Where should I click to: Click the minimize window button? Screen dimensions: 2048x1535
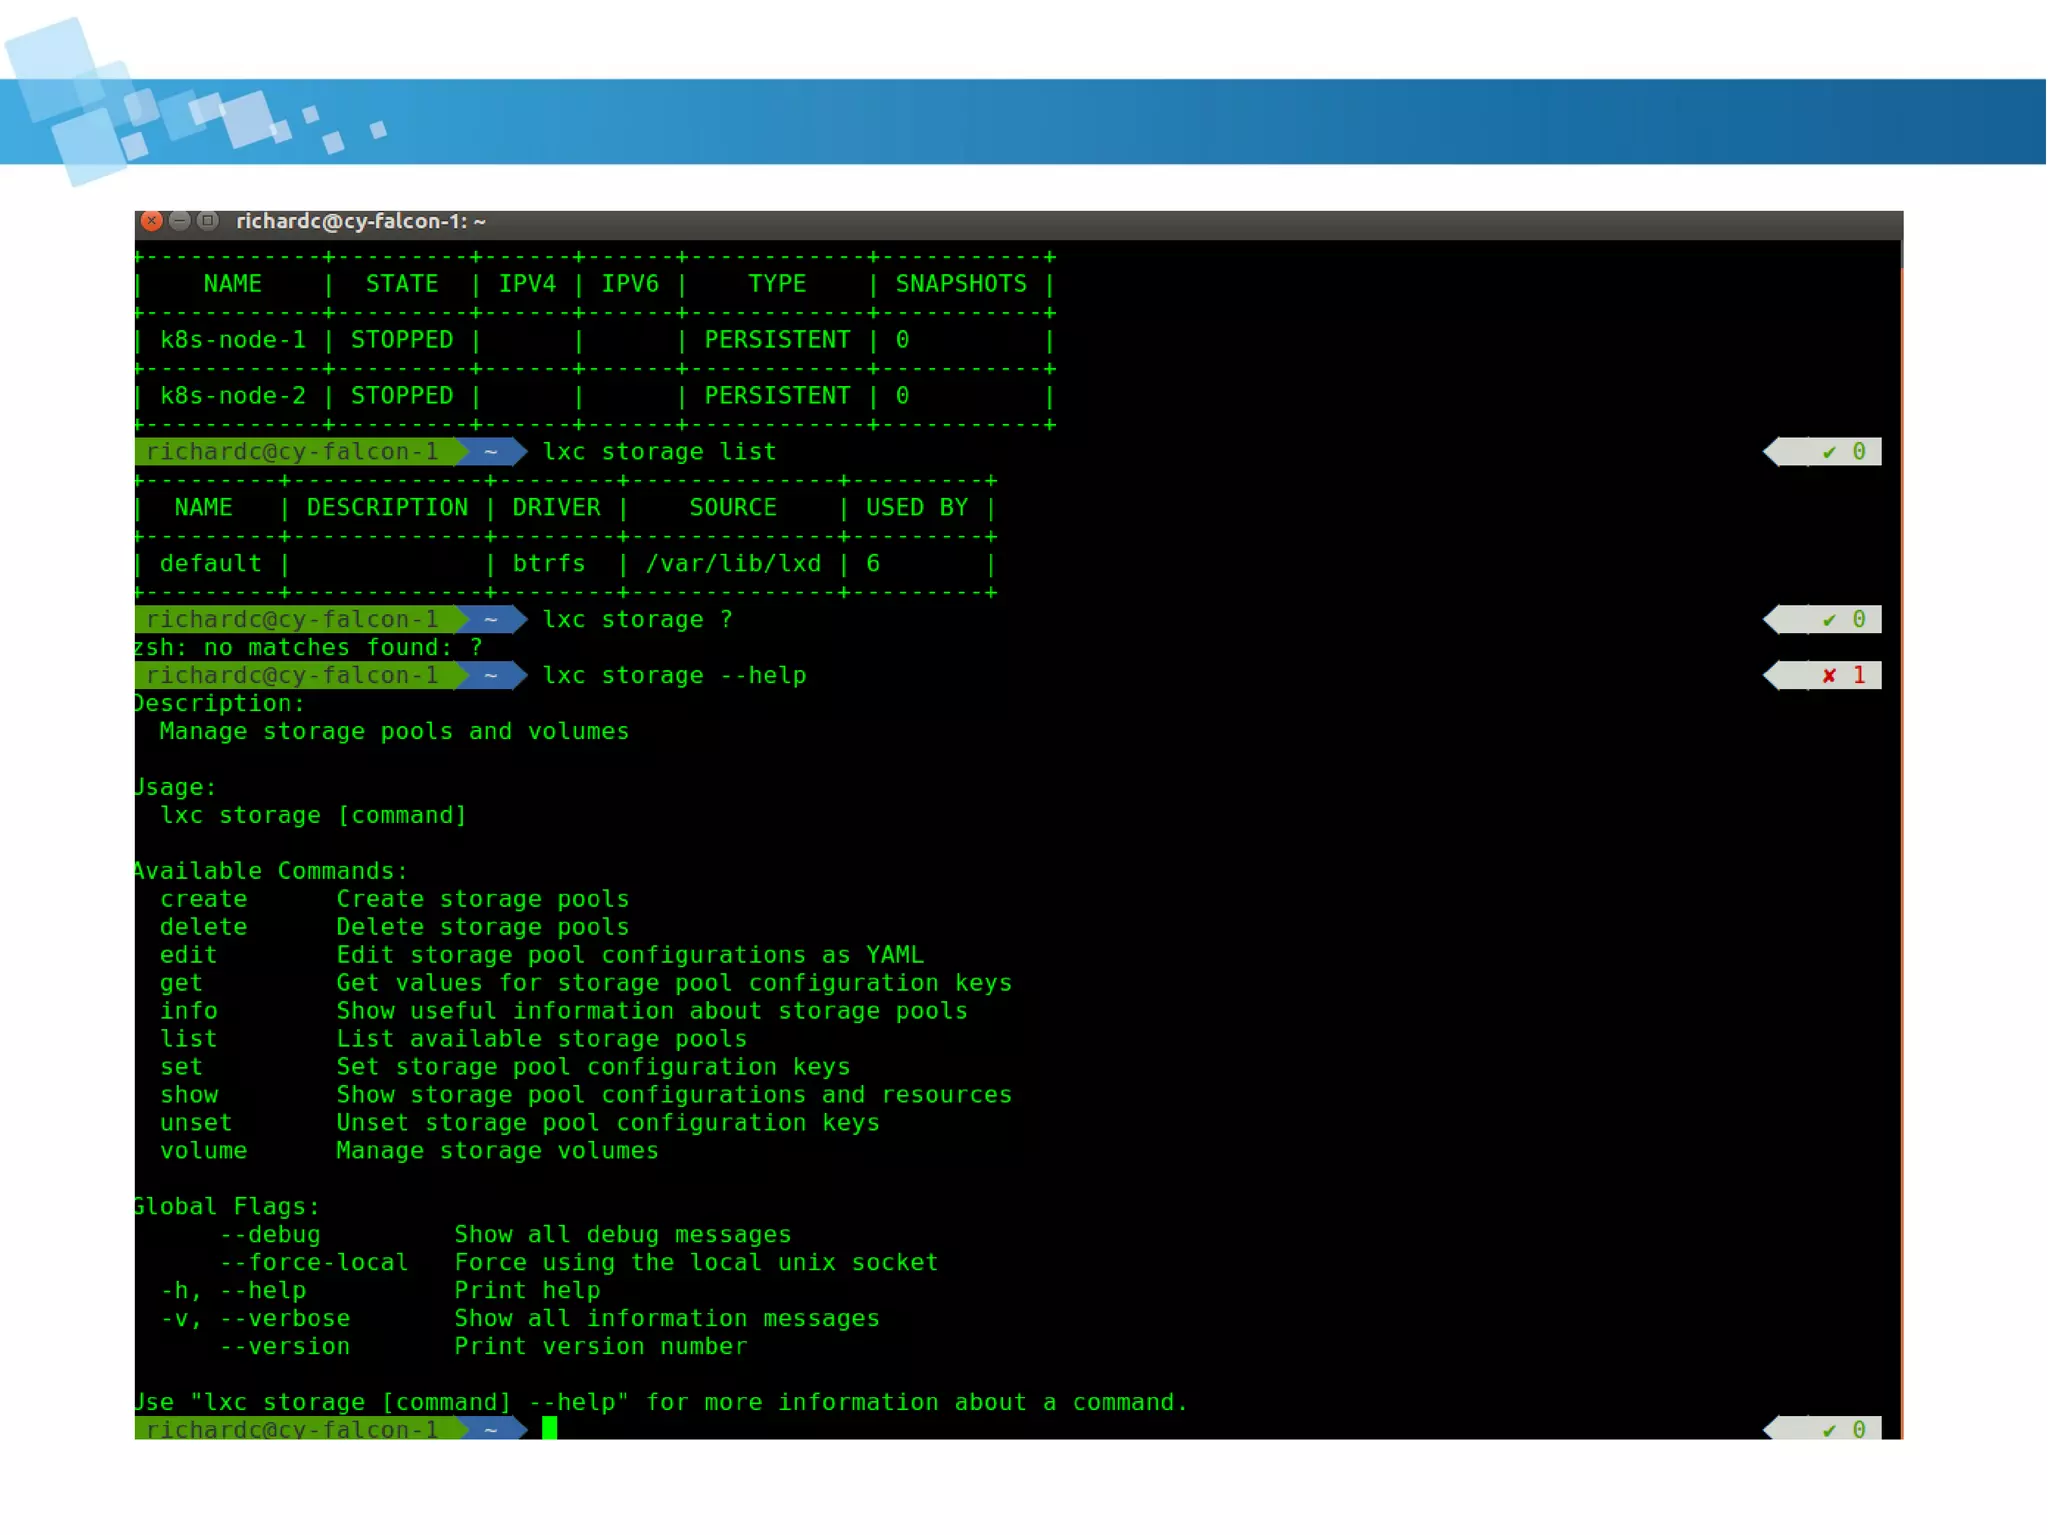pos(180,221)
